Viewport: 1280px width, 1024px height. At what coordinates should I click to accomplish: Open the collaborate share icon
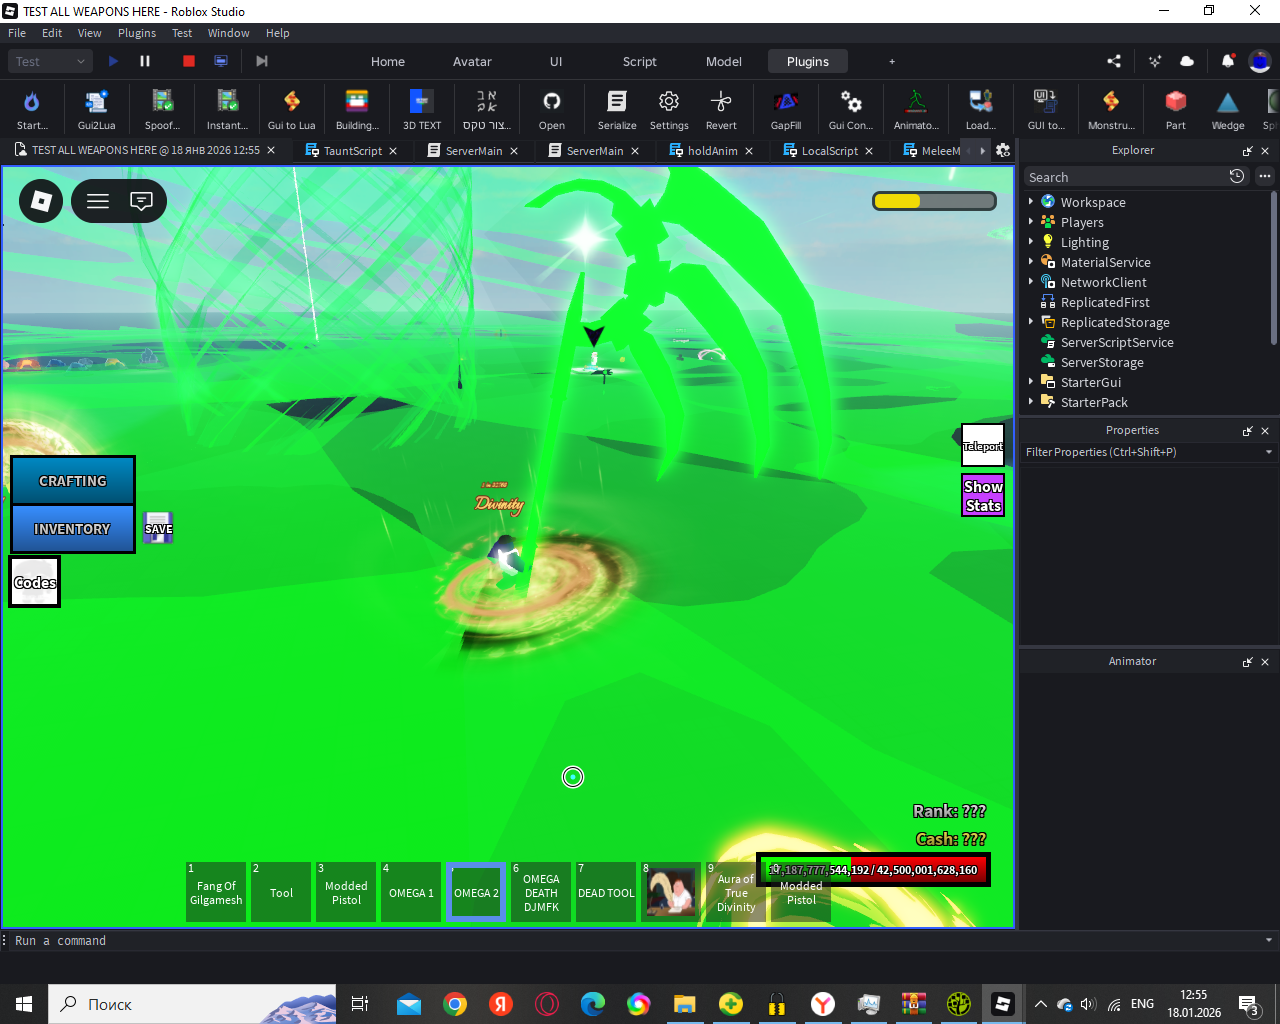(x=1114, y=61)
